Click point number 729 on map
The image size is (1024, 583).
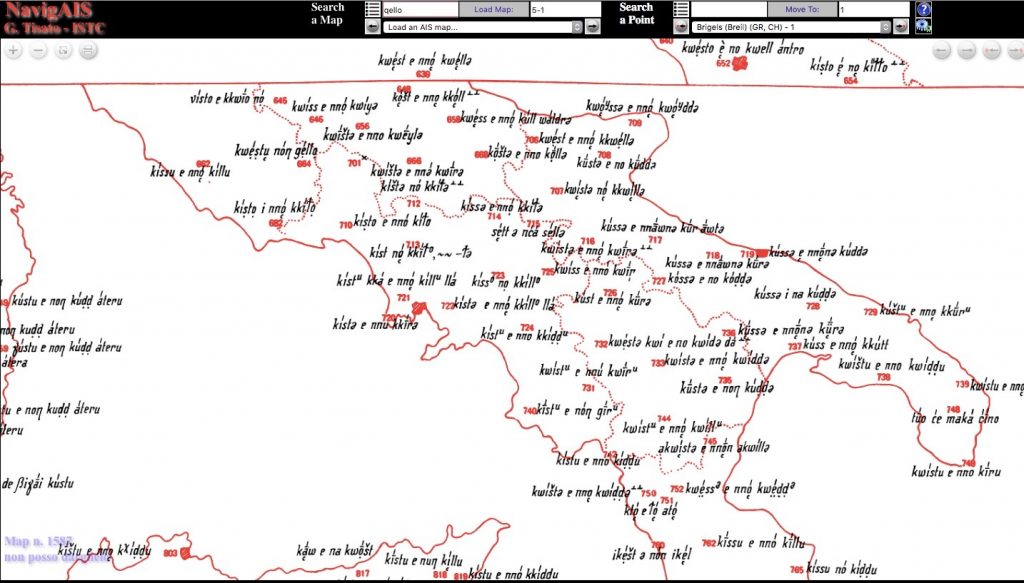(871, 312)
